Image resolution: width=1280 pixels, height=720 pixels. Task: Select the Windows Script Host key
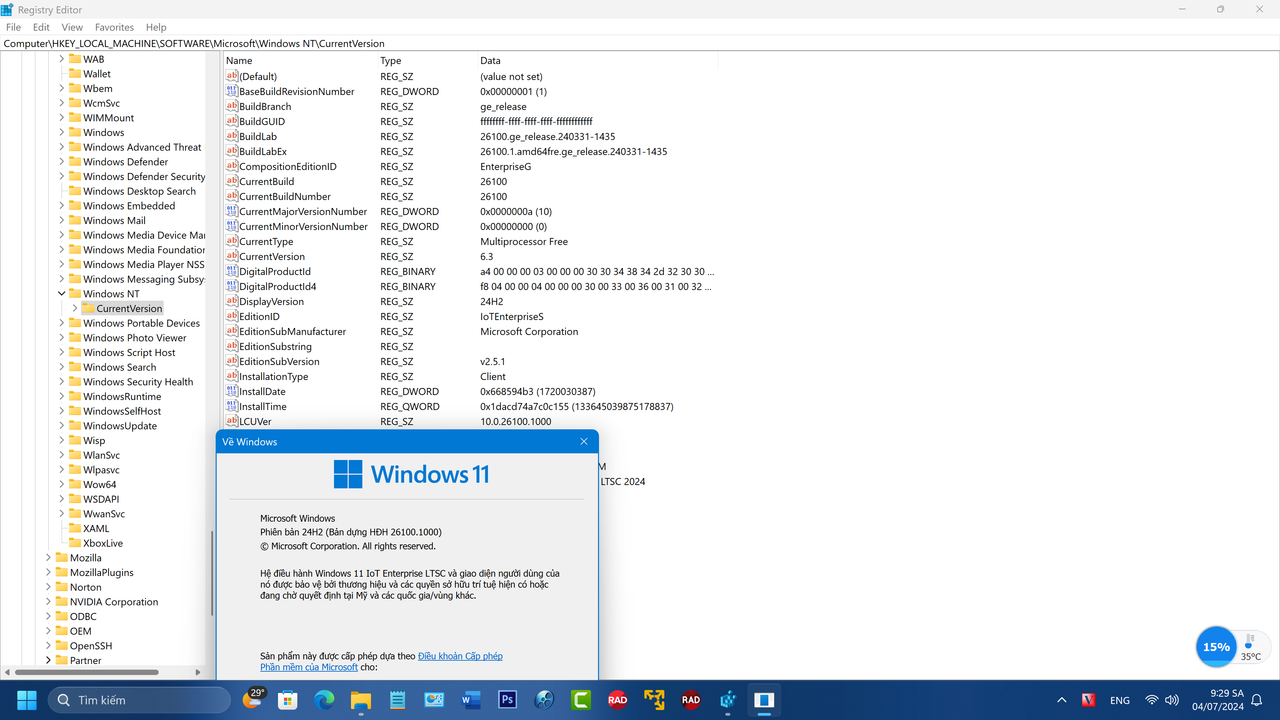129,352
